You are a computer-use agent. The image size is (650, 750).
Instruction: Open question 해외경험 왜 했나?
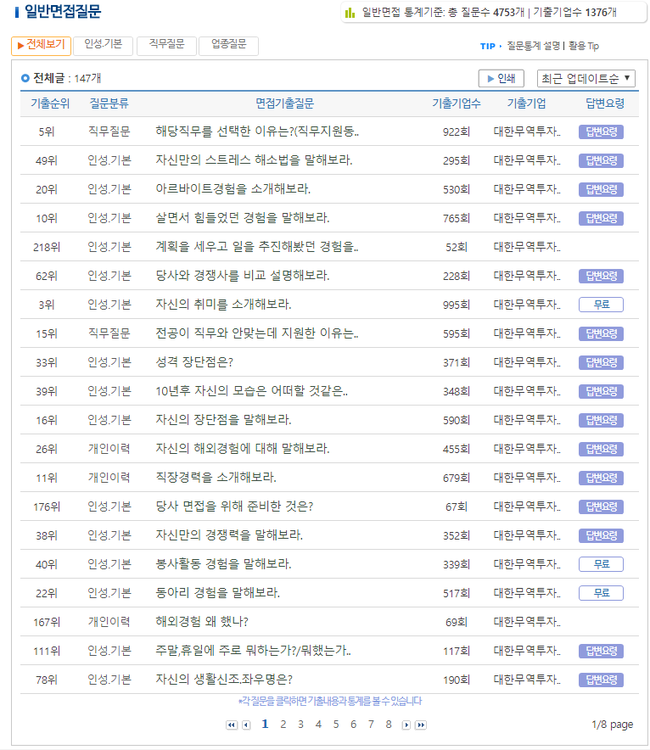[x=202, y=622]
